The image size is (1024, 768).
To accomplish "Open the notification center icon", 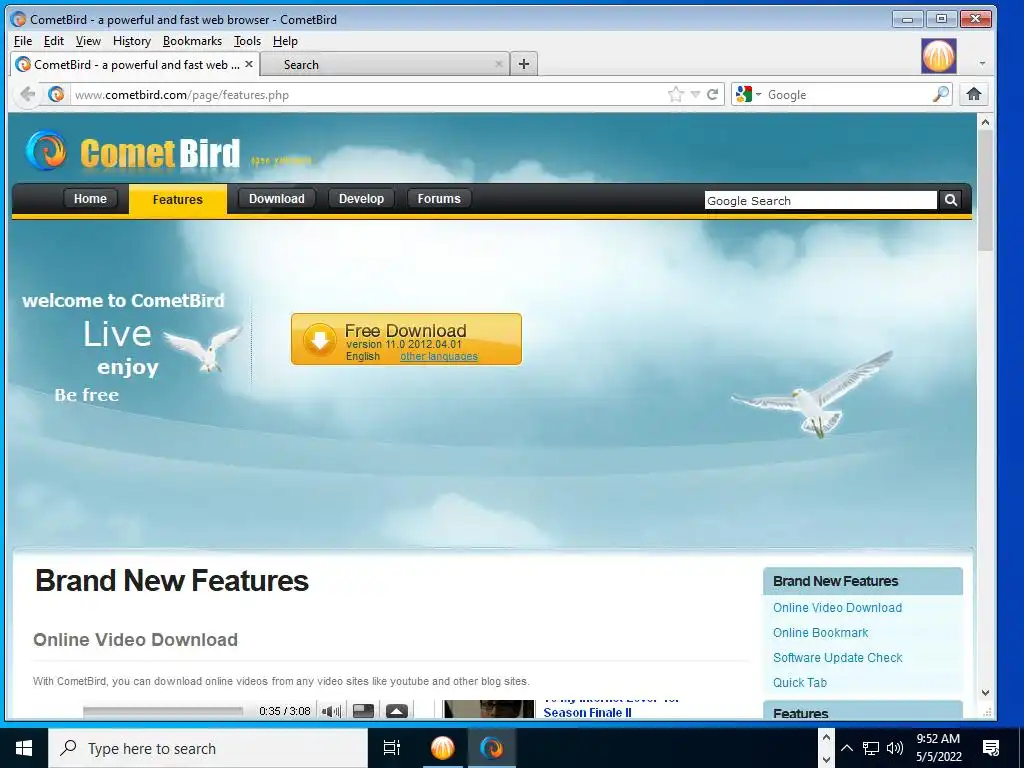I will click(991, 748).
